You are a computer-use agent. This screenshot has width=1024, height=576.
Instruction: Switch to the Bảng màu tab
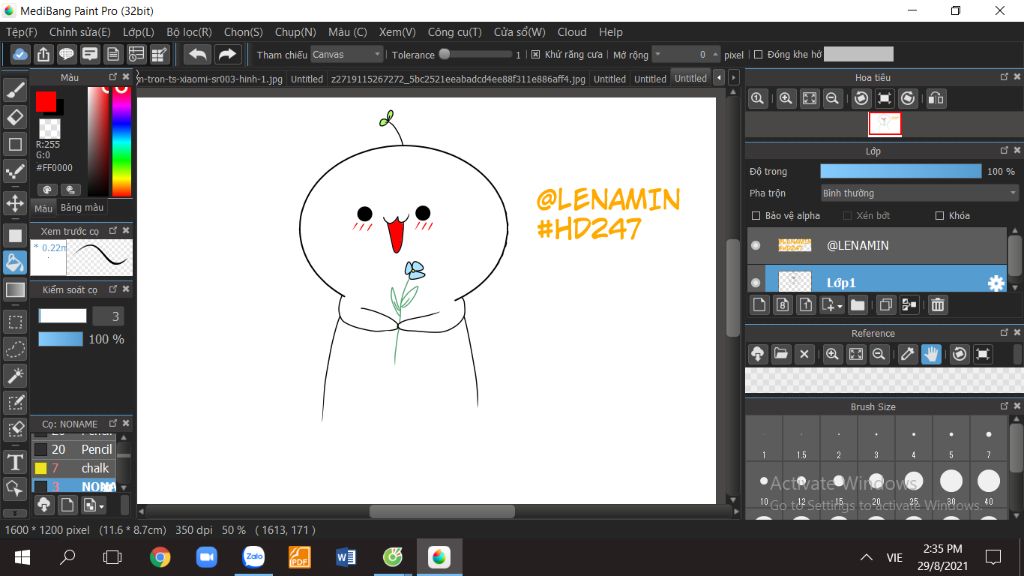click(x=82, y=208)
